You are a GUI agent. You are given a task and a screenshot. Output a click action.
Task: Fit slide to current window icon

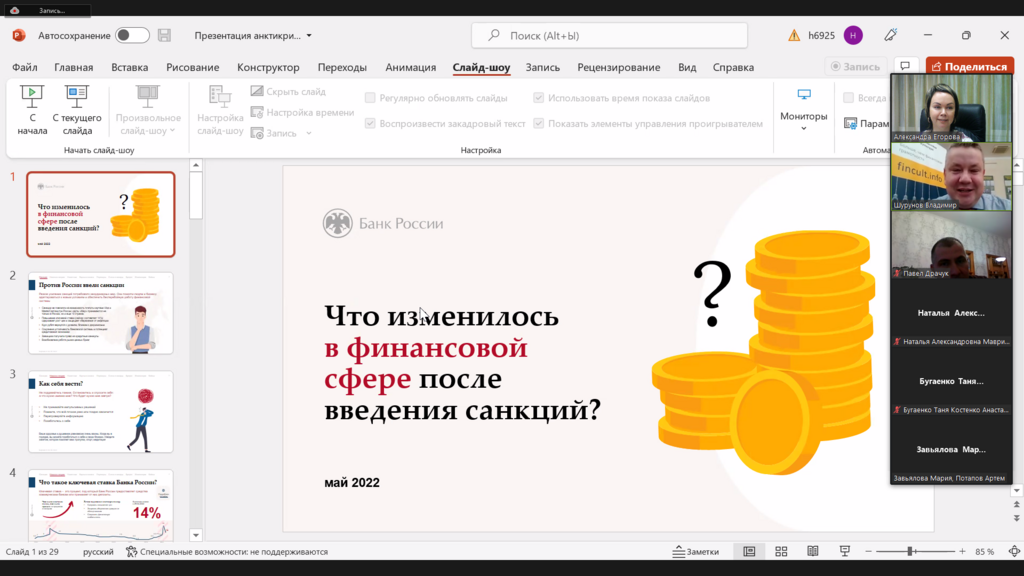1014,552
